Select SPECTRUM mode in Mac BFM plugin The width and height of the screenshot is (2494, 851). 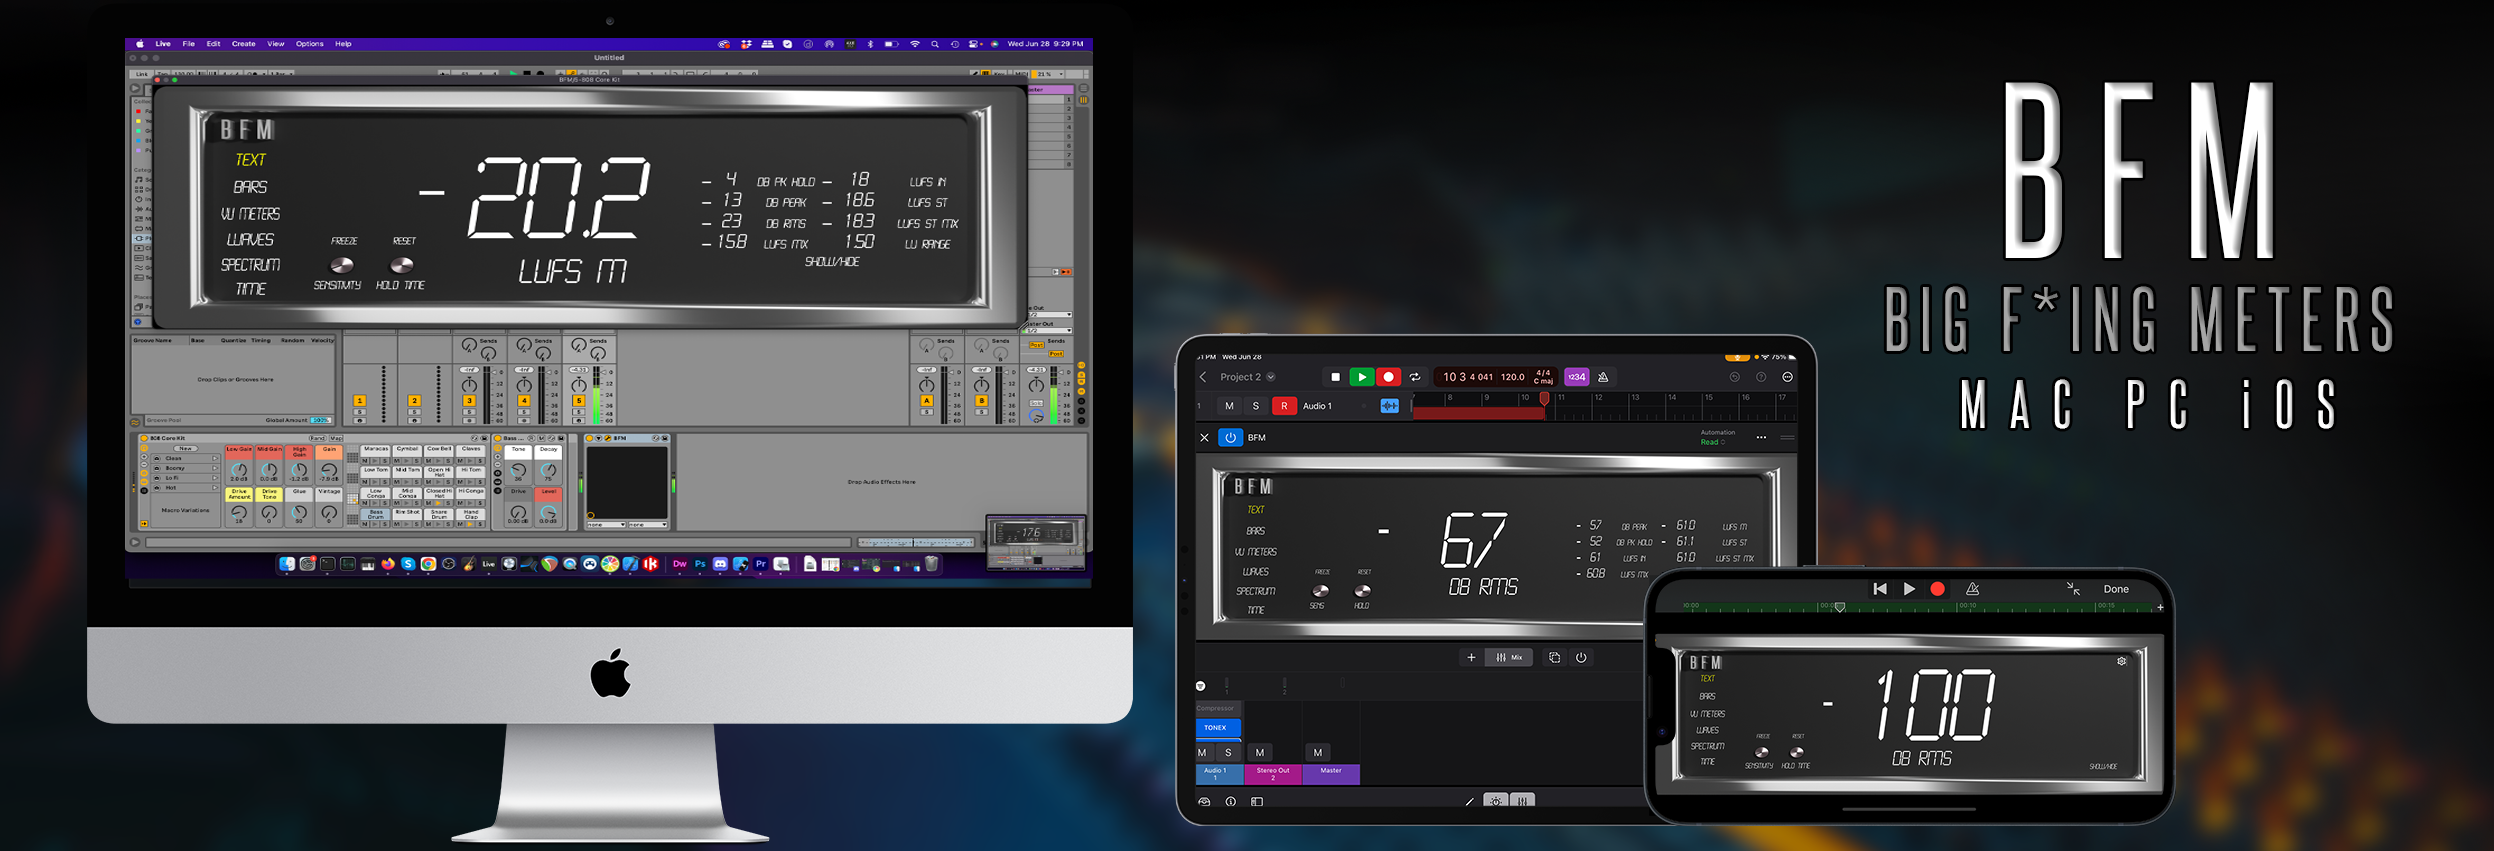click(x=250, y=265)
